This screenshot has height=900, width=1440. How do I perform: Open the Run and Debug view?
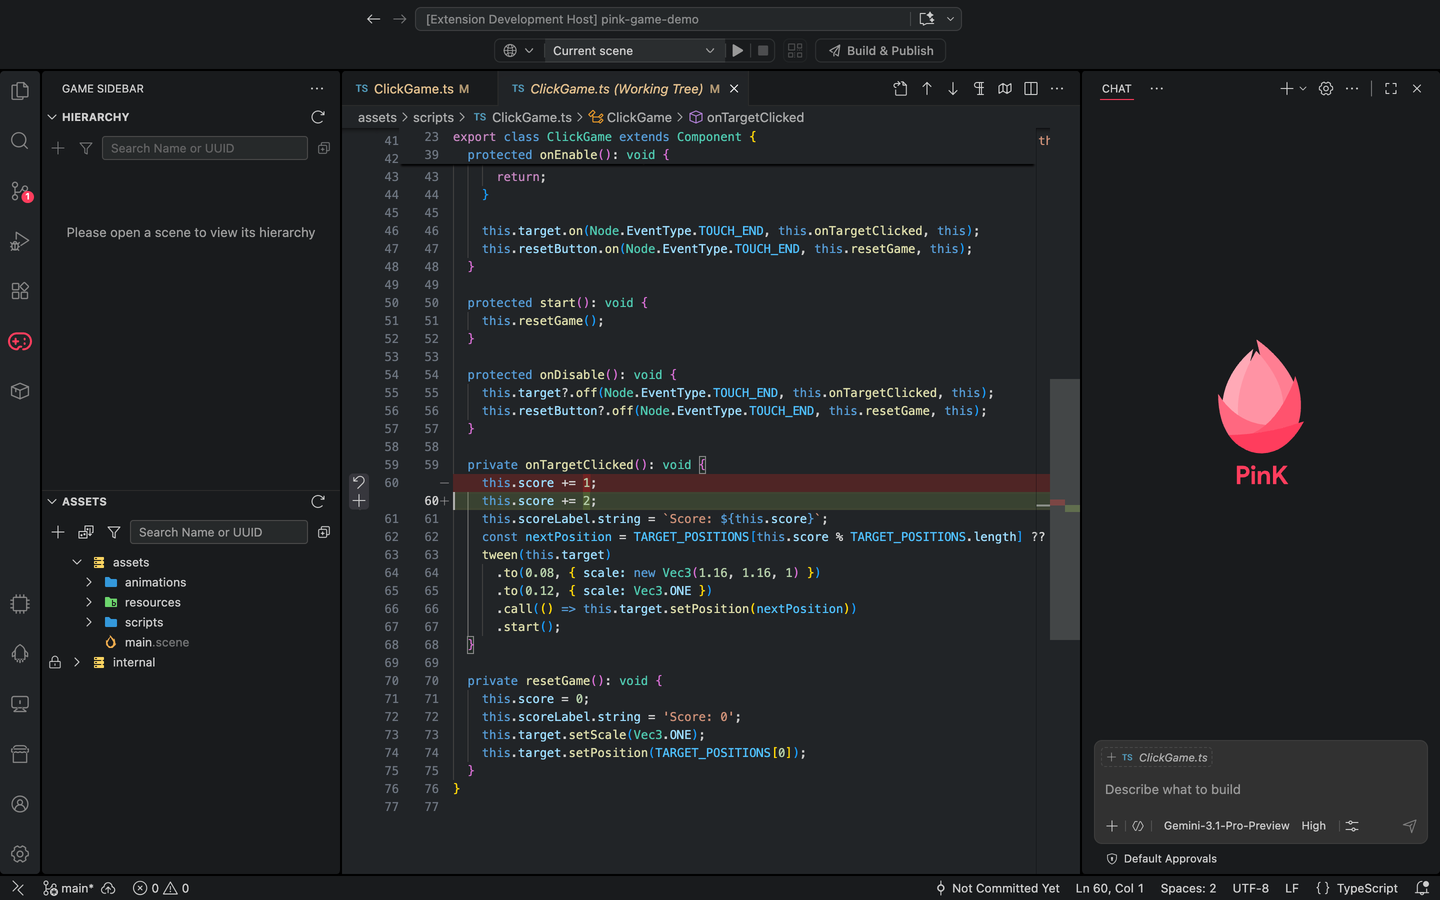20,241
